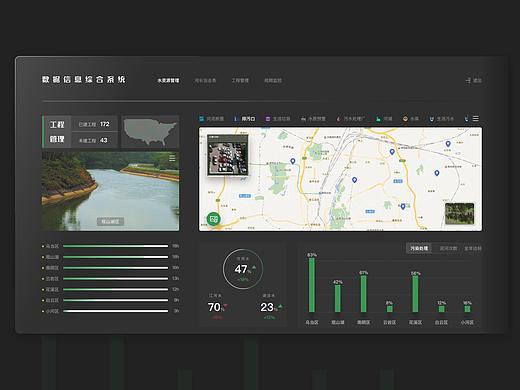
Task: Click the 小河区 progress bar
Action: 115,311
